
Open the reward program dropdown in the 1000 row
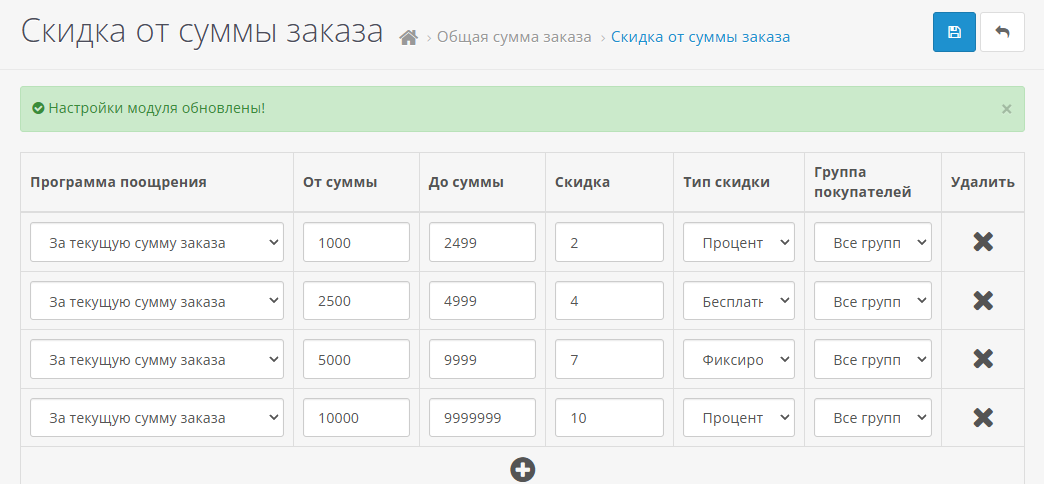coord(156,242)
